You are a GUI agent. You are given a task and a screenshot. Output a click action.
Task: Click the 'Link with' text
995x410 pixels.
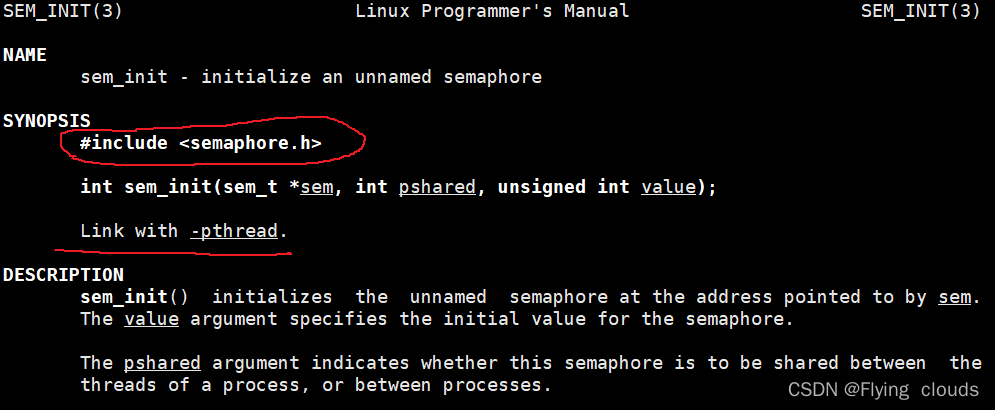pyautogui.click(x=129, y=231)
